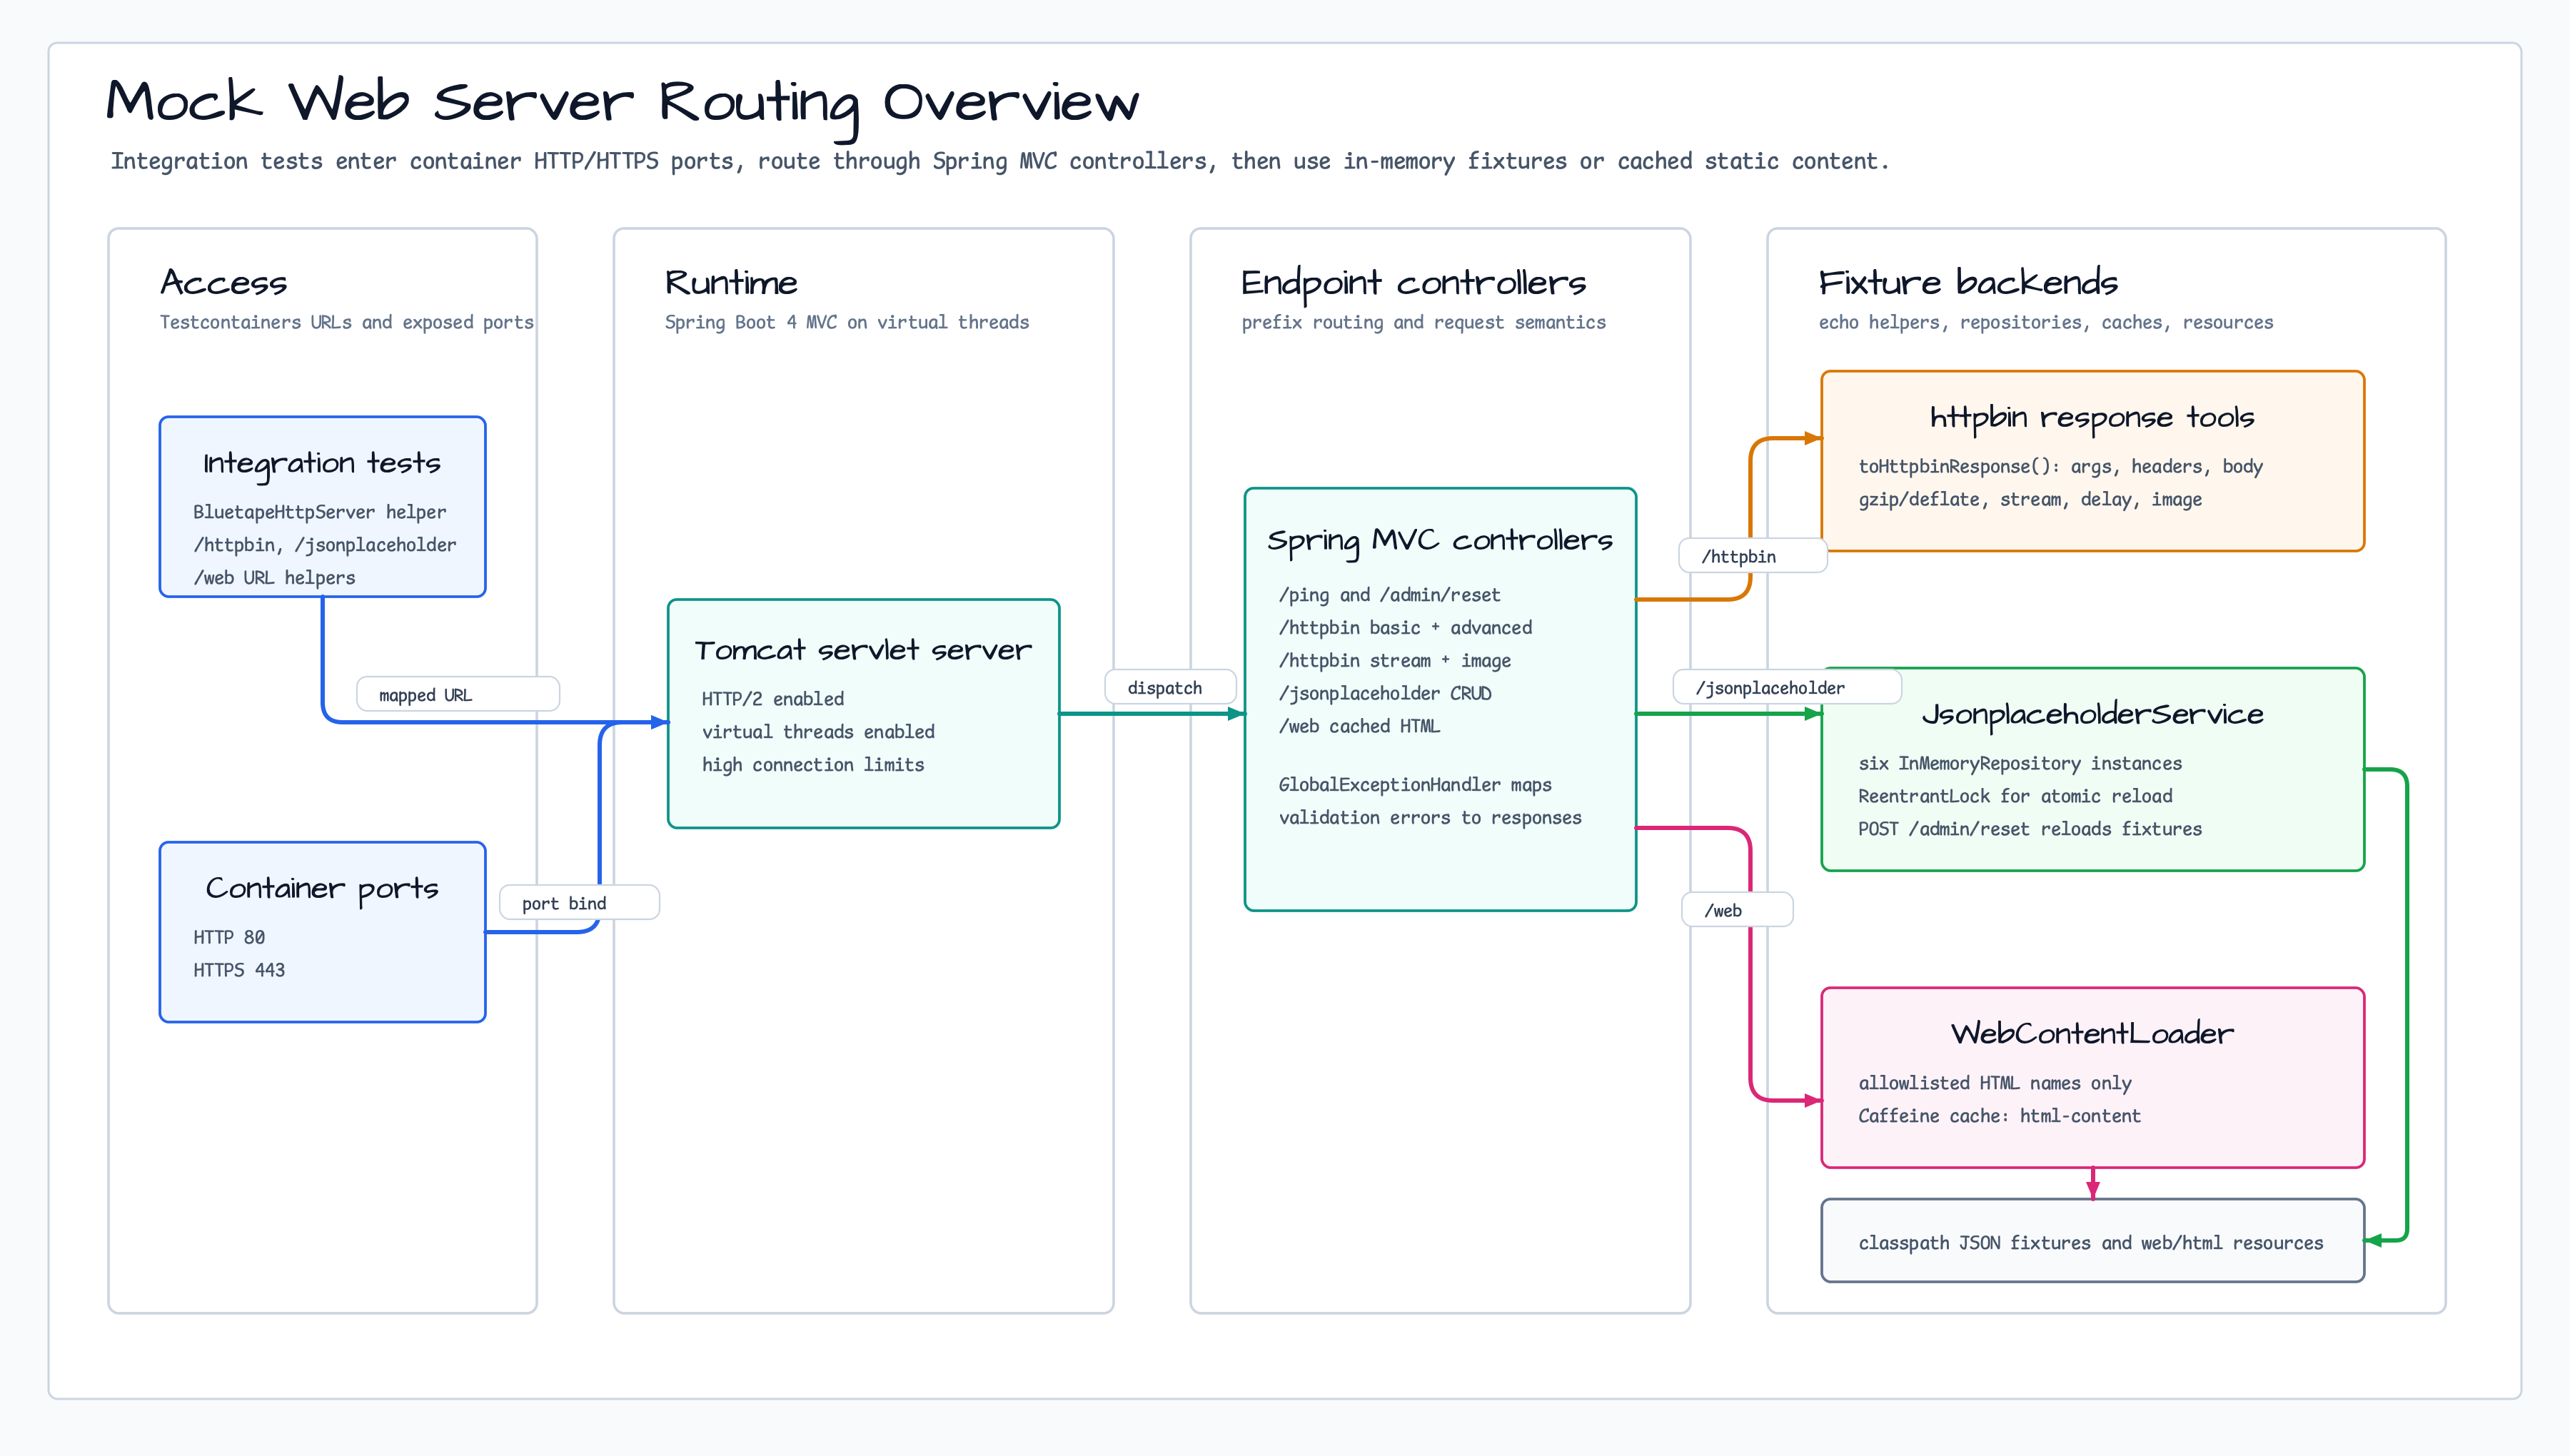Click 'gzip/deflate, stream, delay, image' line
Image resolution: width=2570 pixels, height=1456 pixels.
[x=2030, y=500]
